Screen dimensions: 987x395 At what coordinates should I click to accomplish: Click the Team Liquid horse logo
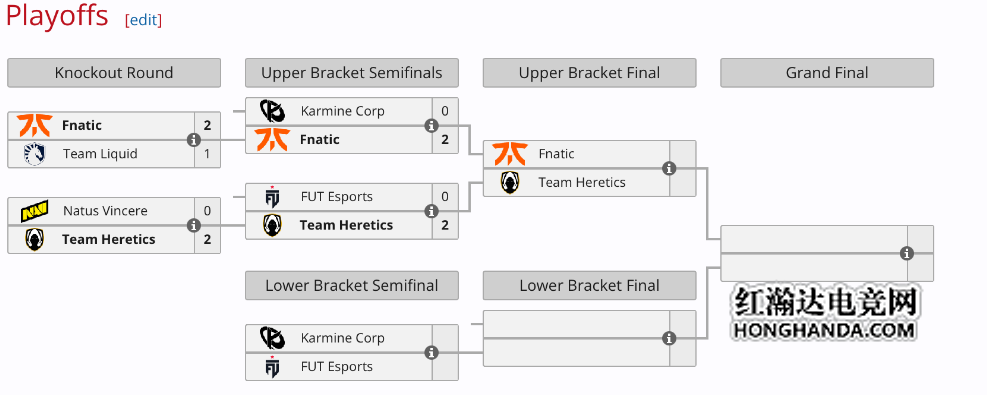click(x=34, y=154)
